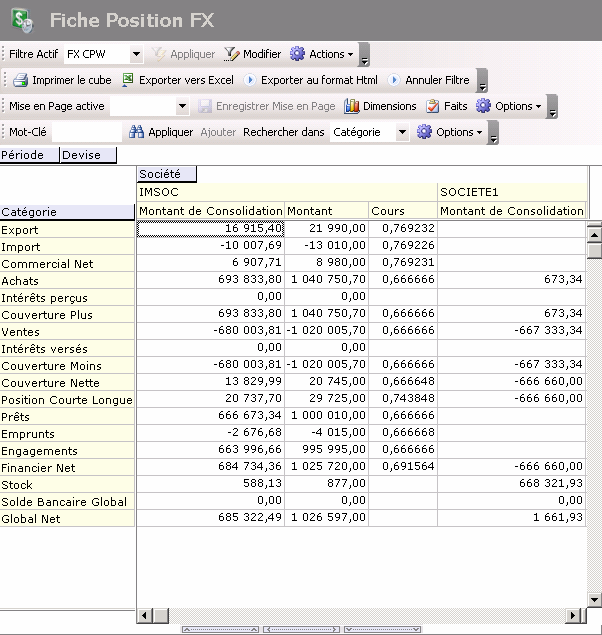Viewport: 602px width, 635px height.
Task: Click the Modifier filter icon
Action: tap(231, 54)
